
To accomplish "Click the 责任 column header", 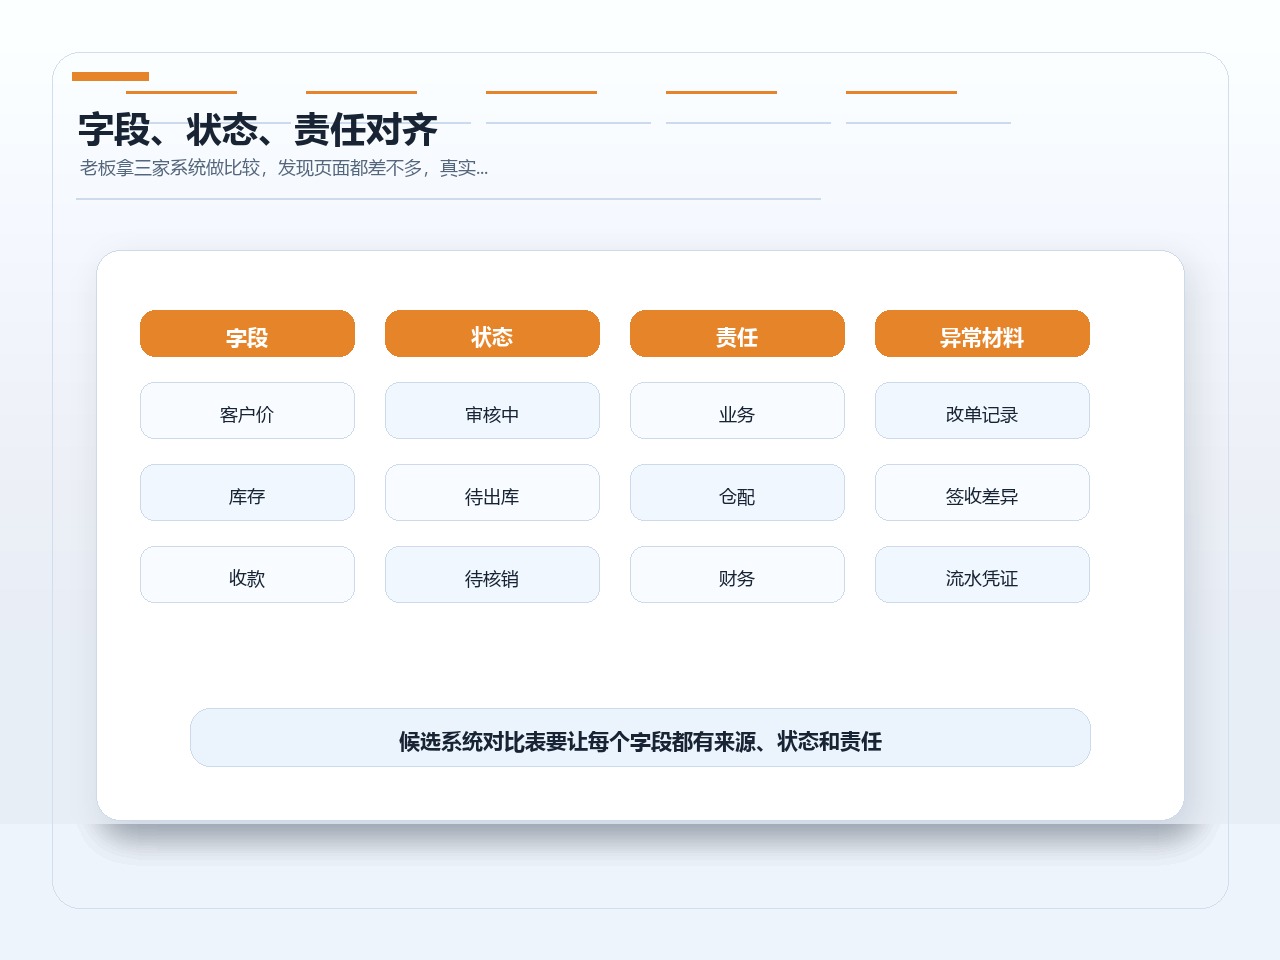I will 737,333.
